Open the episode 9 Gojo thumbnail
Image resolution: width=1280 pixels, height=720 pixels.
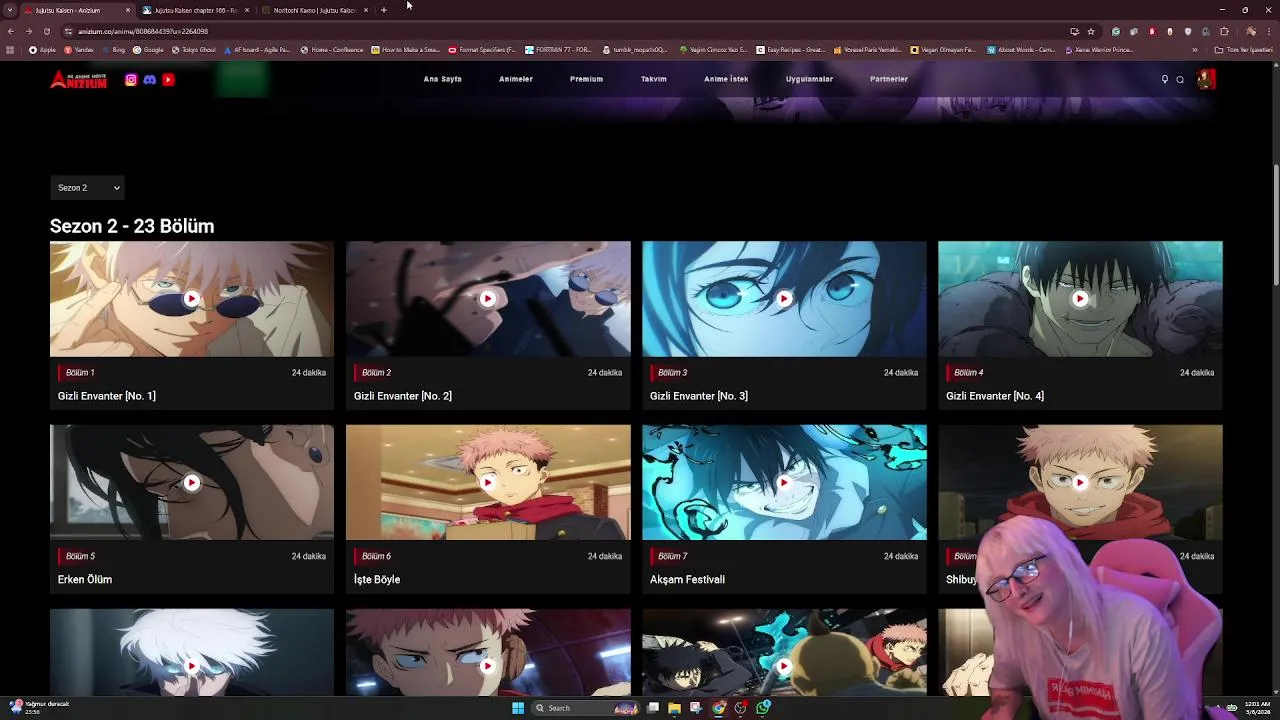pos(191,652)
